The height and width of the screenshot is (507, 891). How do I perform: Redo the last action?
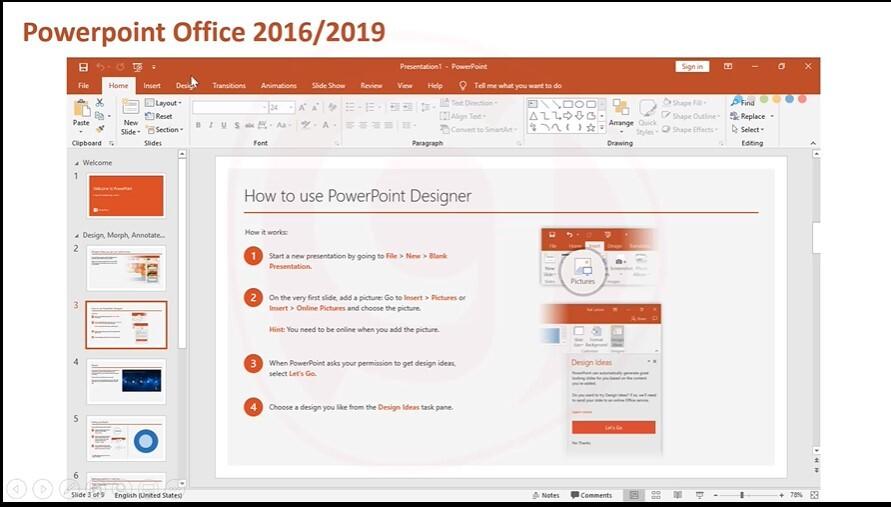120,67
